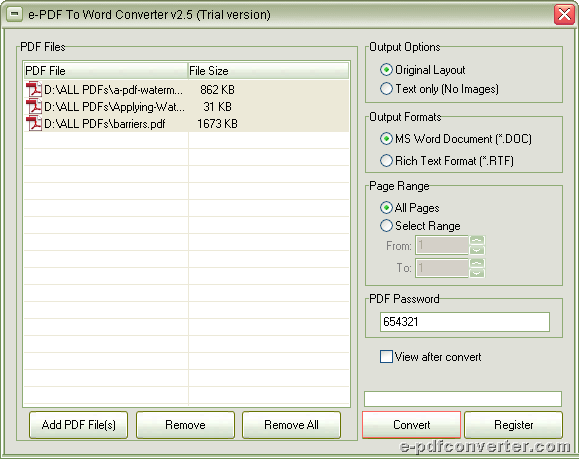Open the system menu icon in title bar
Image resolution: width=579 pixels, height=459 pixels.
tap(14, 15)
